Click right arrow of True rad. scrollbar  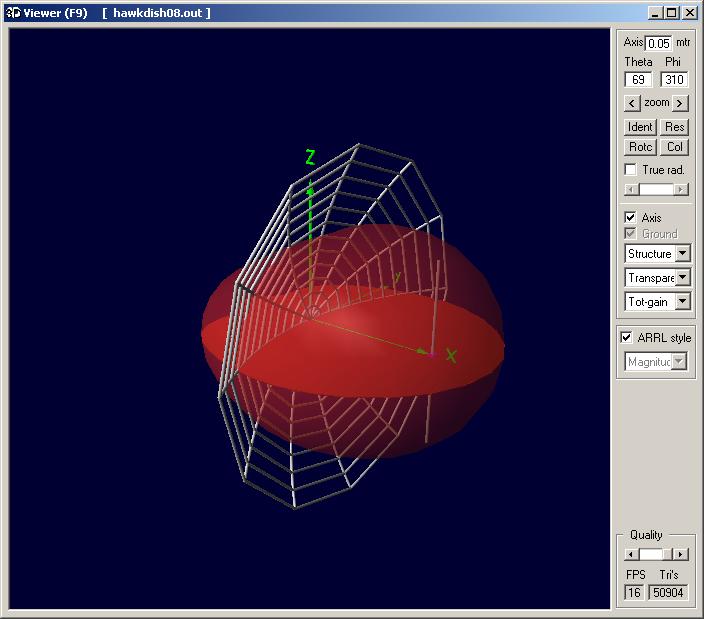point(681,189)
